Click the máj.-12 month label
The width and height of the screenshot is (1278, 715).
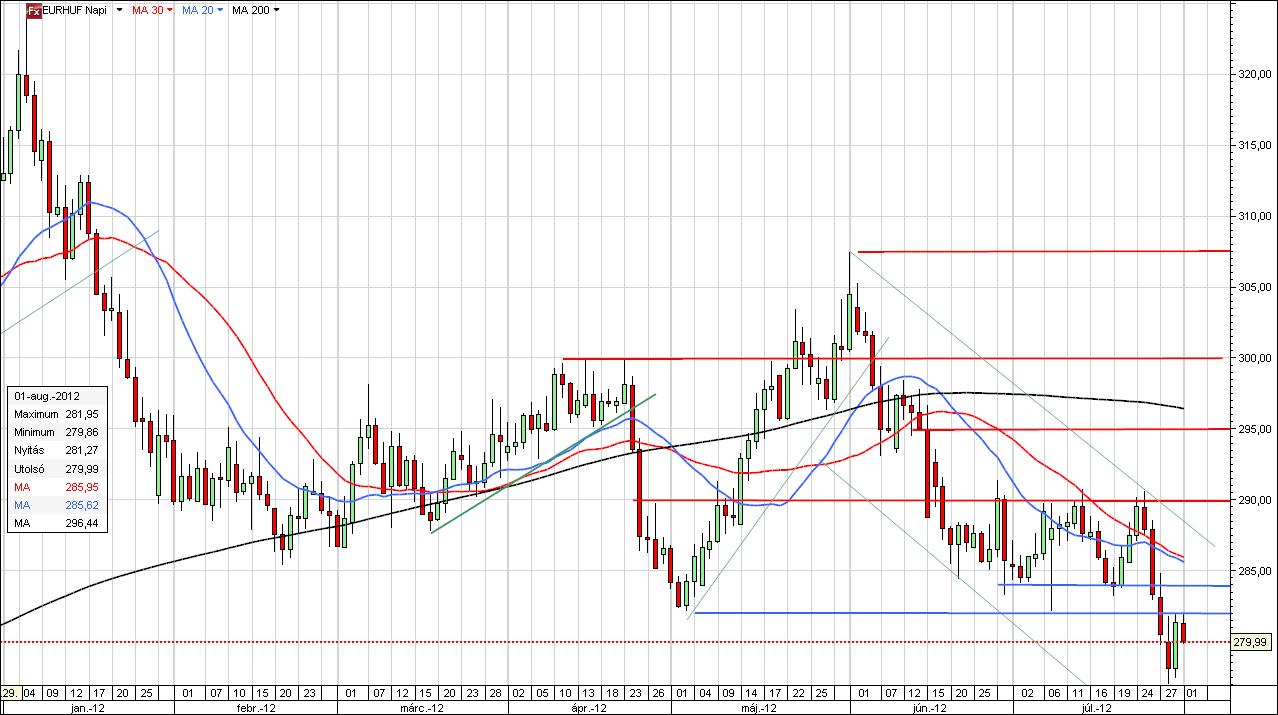(x=759, y=707)
